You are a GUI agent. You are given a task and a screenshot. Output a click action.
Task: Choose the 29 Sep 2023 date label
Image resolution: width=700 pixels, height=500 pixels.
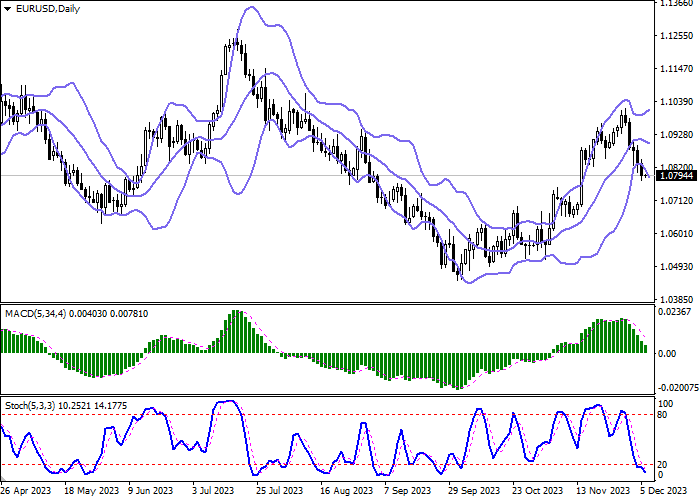(474, 491)
